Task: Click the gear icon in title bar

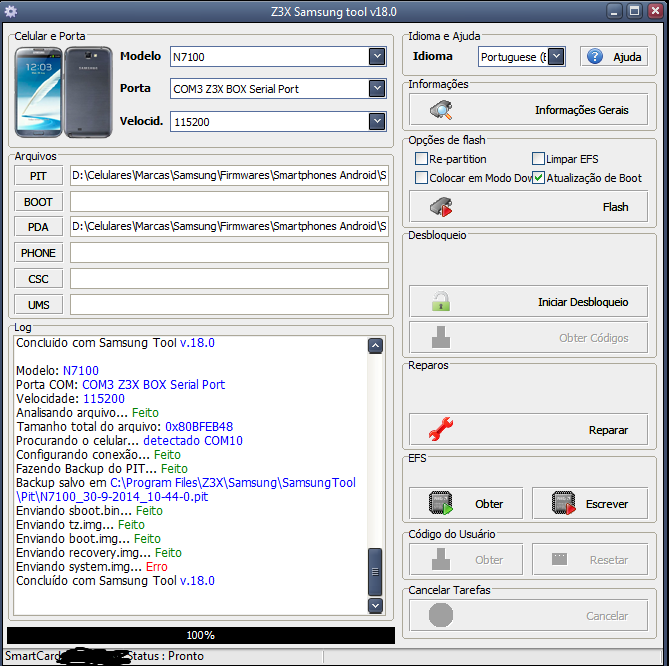Action: (11, 11)
